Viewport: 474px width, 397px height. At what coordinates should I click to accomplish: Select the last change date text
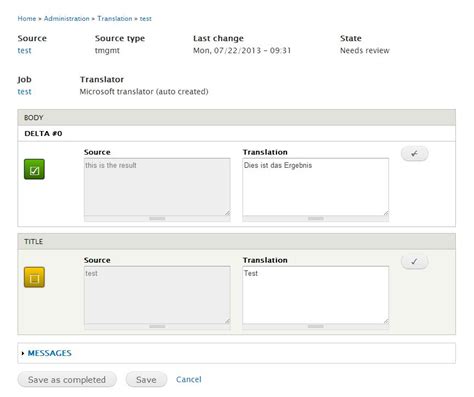[x=242, y=51]
